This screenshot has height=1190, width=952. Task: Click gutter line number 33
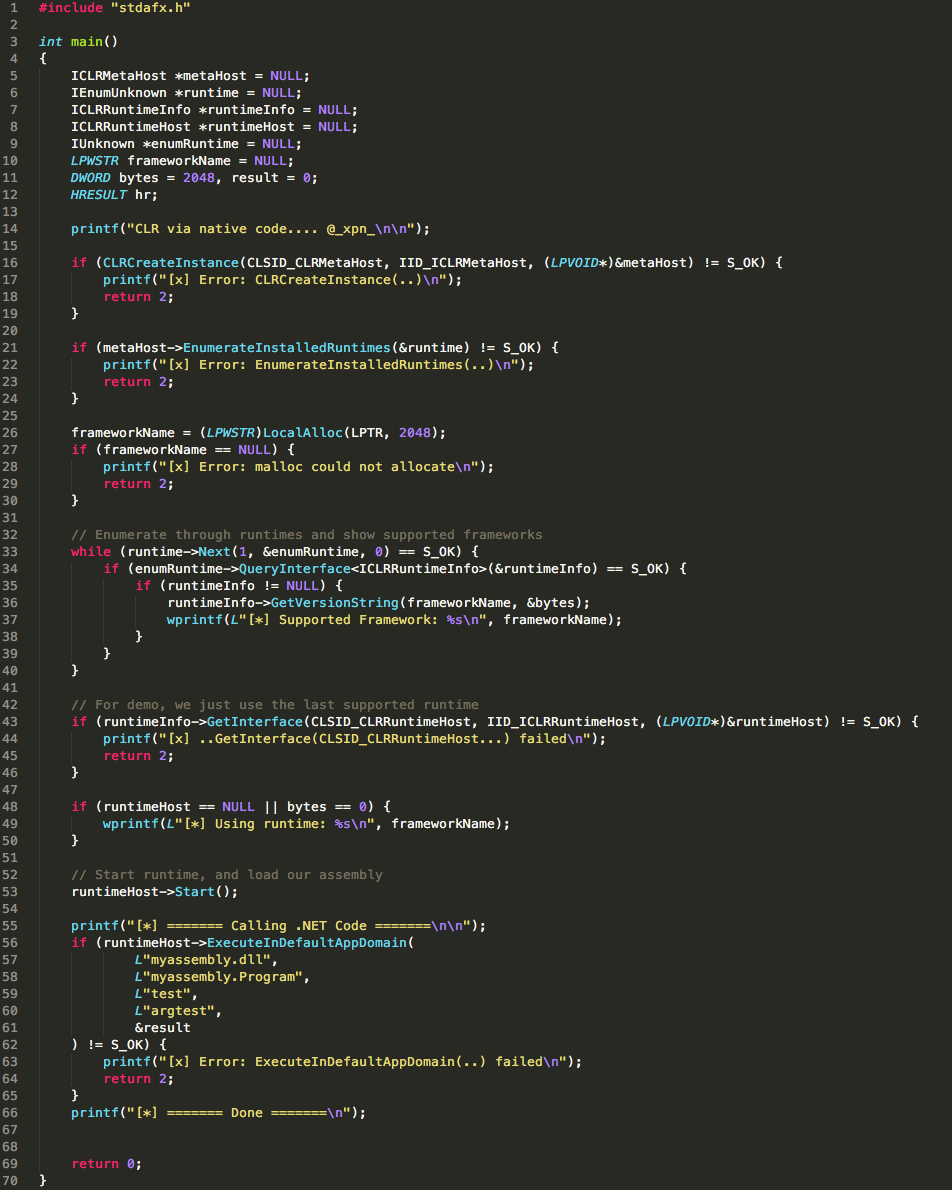(10, 552)
